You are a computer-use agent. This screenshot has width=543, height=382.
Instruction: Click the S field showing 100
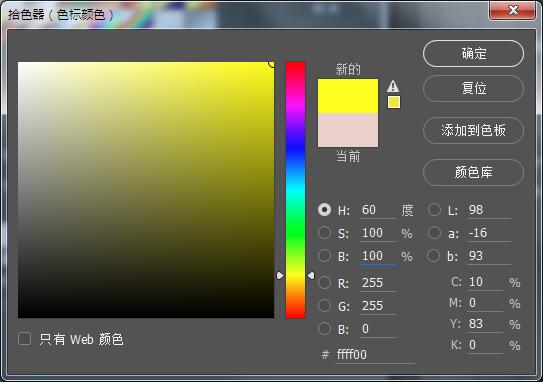click(x=378, y=233)
